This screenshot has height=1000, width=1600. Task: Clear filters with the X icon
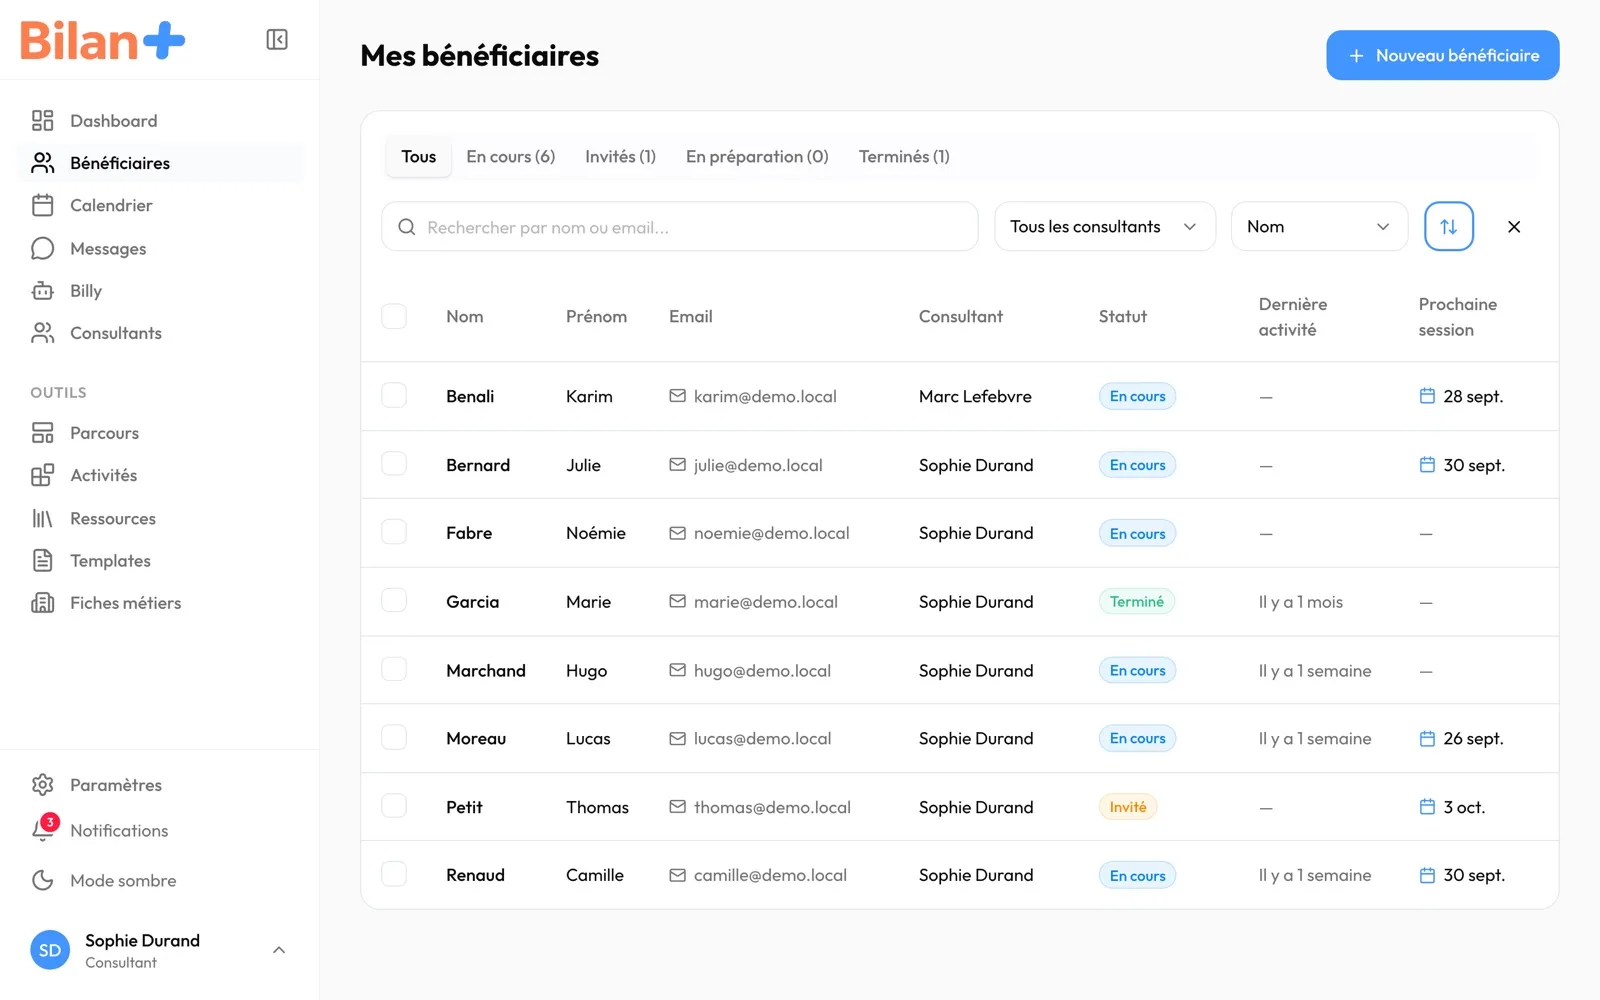tap(1514, 227)
